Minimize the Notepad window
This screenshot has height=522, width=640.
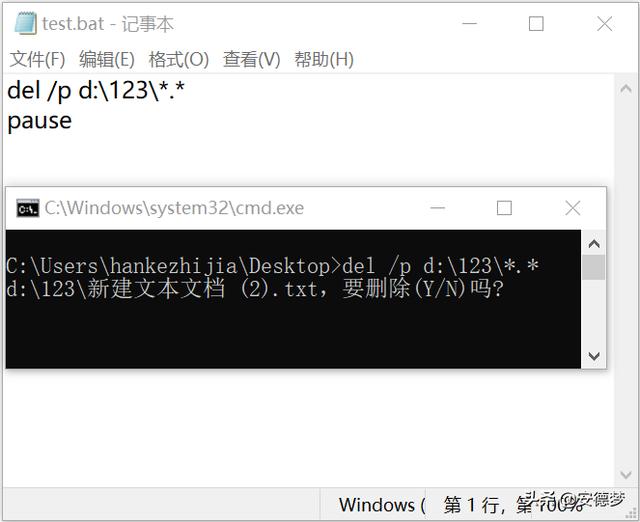[469, 24]
